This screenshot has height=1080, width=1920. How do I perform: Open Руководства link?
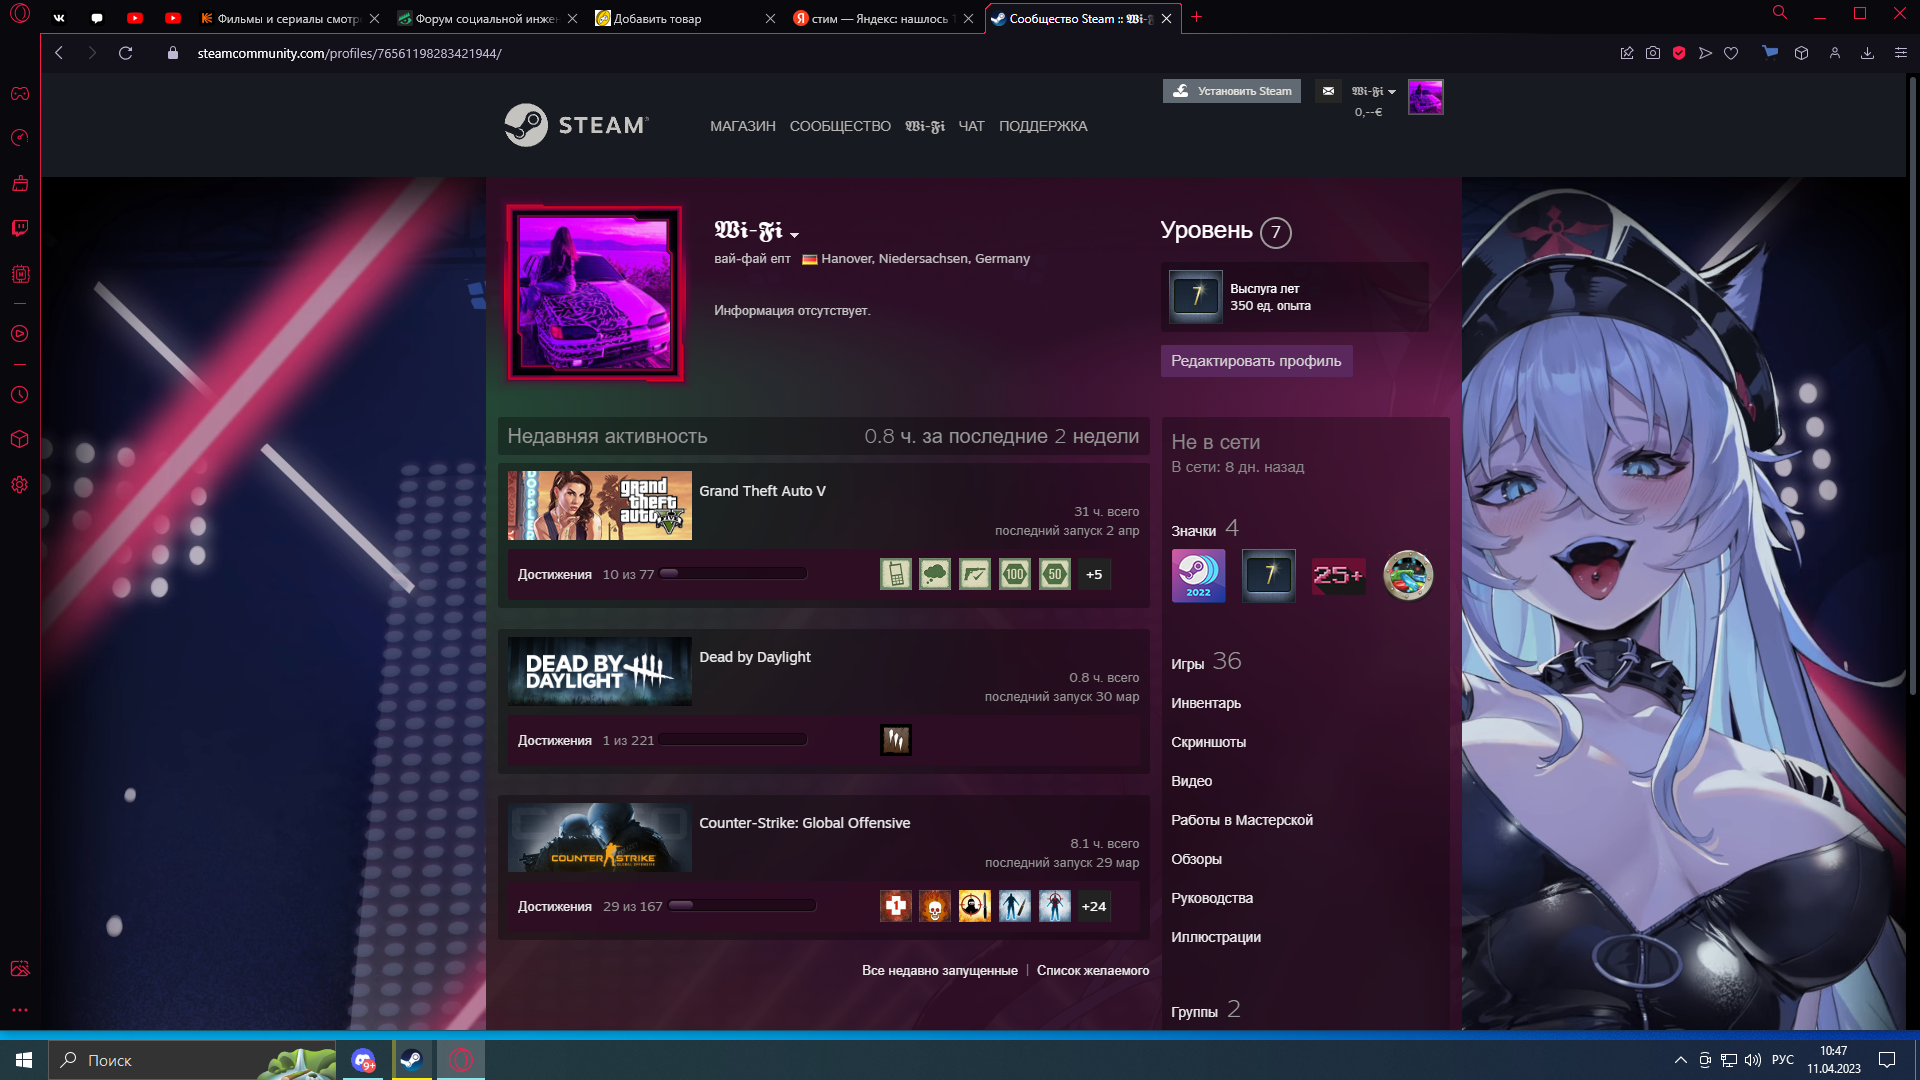1212,898
